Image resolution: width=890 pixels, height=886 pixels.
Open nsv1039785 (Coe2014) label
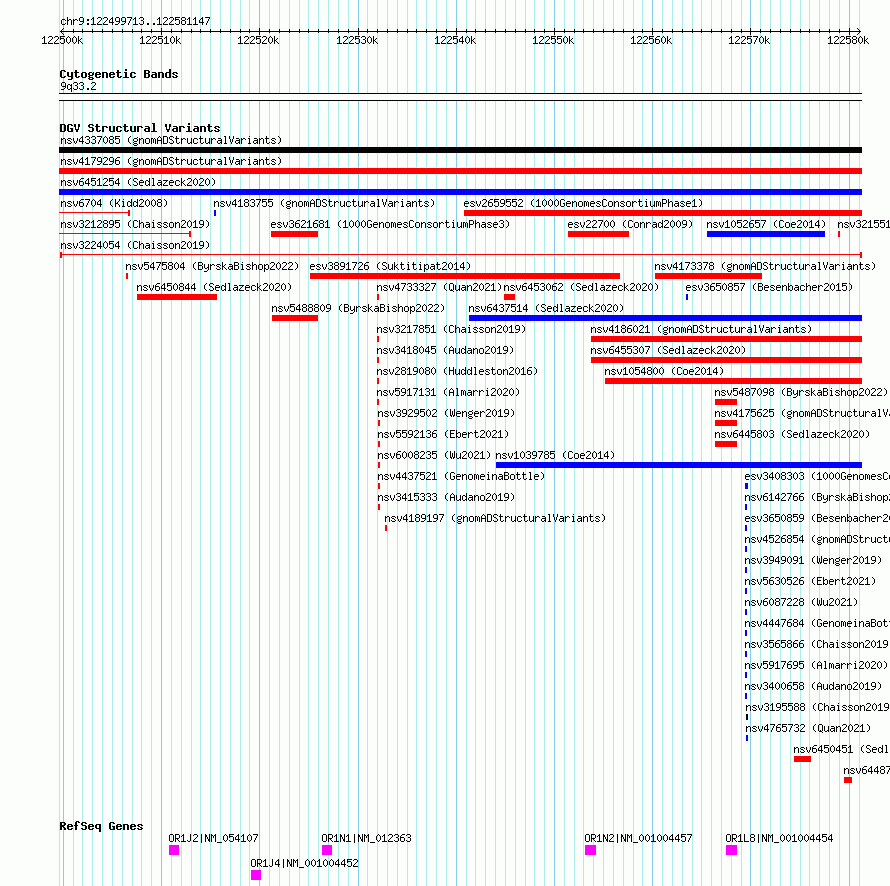555,455
